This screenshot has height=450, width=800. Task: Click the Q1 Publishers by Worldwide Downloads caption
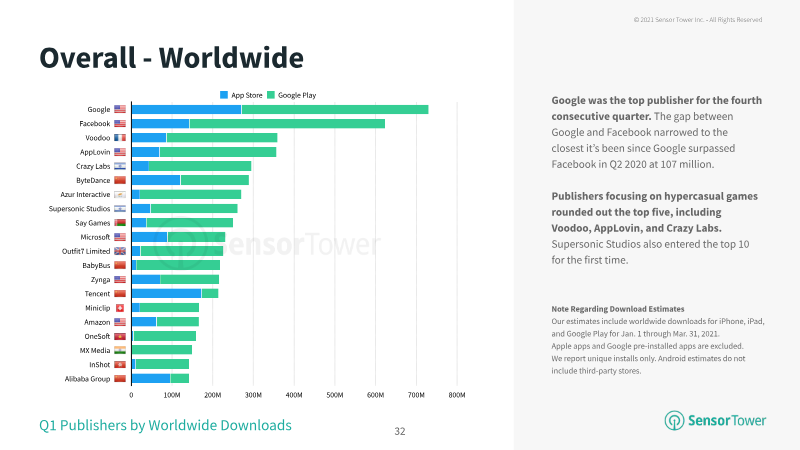coord(165,425)
